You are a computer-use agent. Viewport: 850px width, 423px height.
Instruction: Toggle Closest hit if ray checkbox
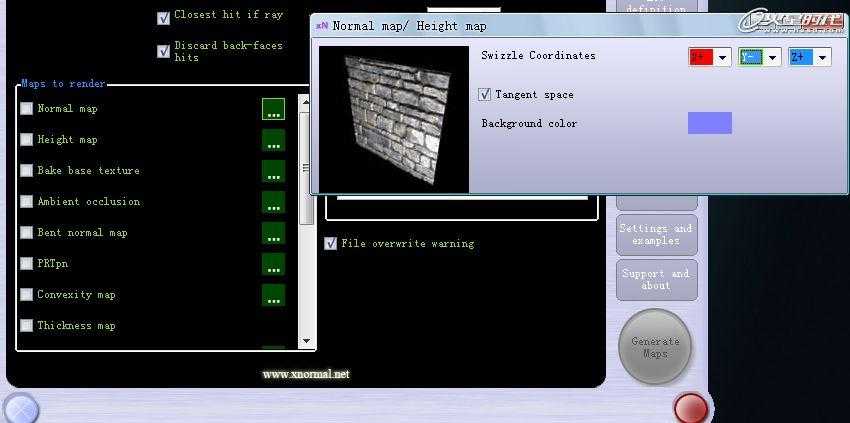(x=163, y=18)
